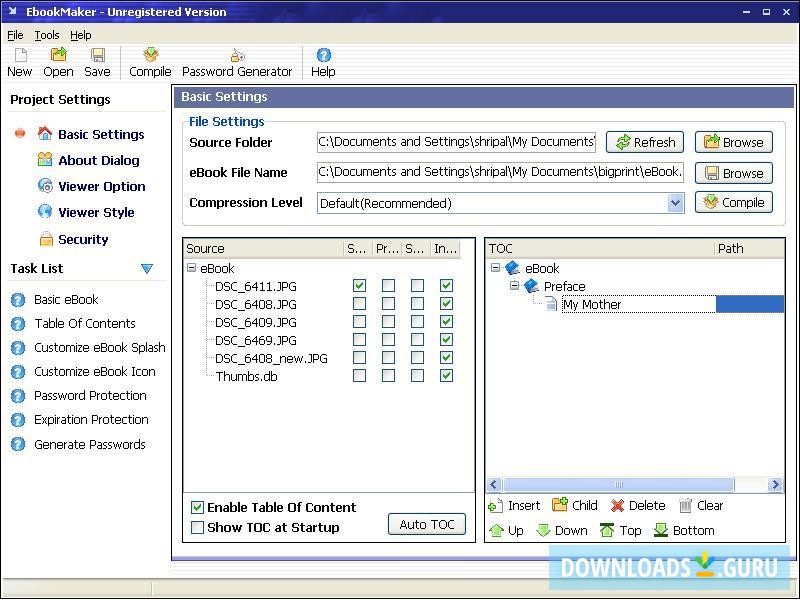Viewport: 800px width, 600px height.
Task: Open the Basic eBook task help
Action: 66,299
